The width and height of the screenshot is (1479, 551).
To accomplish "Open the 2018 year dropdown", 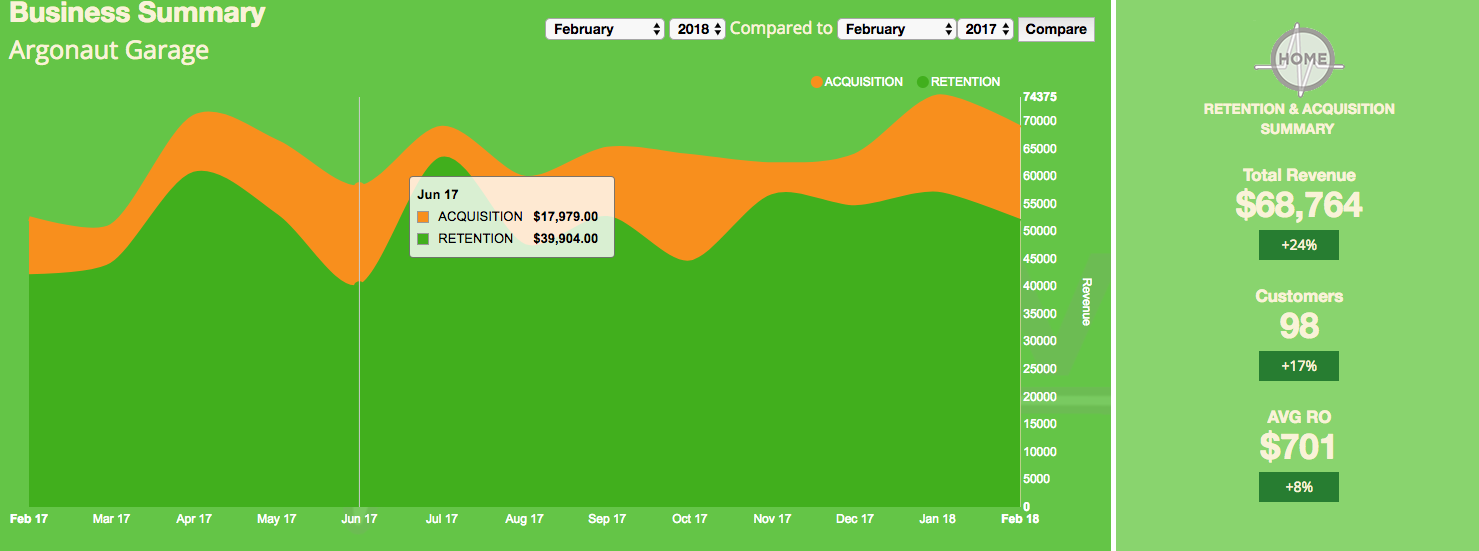I will tap(697, 29).
